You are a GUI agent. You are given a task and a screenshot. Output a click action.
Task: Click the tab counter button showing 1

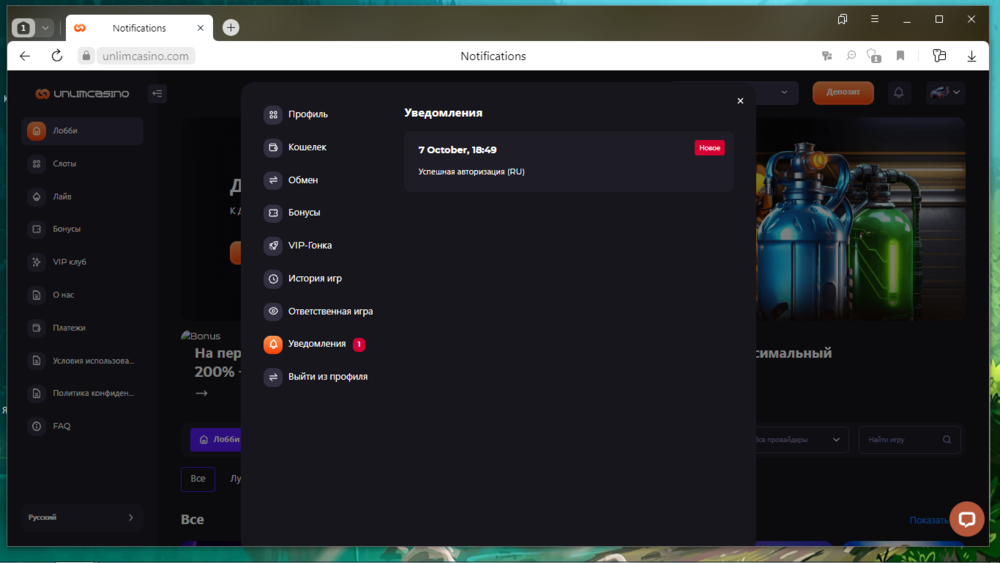click(x=24, y=28)
